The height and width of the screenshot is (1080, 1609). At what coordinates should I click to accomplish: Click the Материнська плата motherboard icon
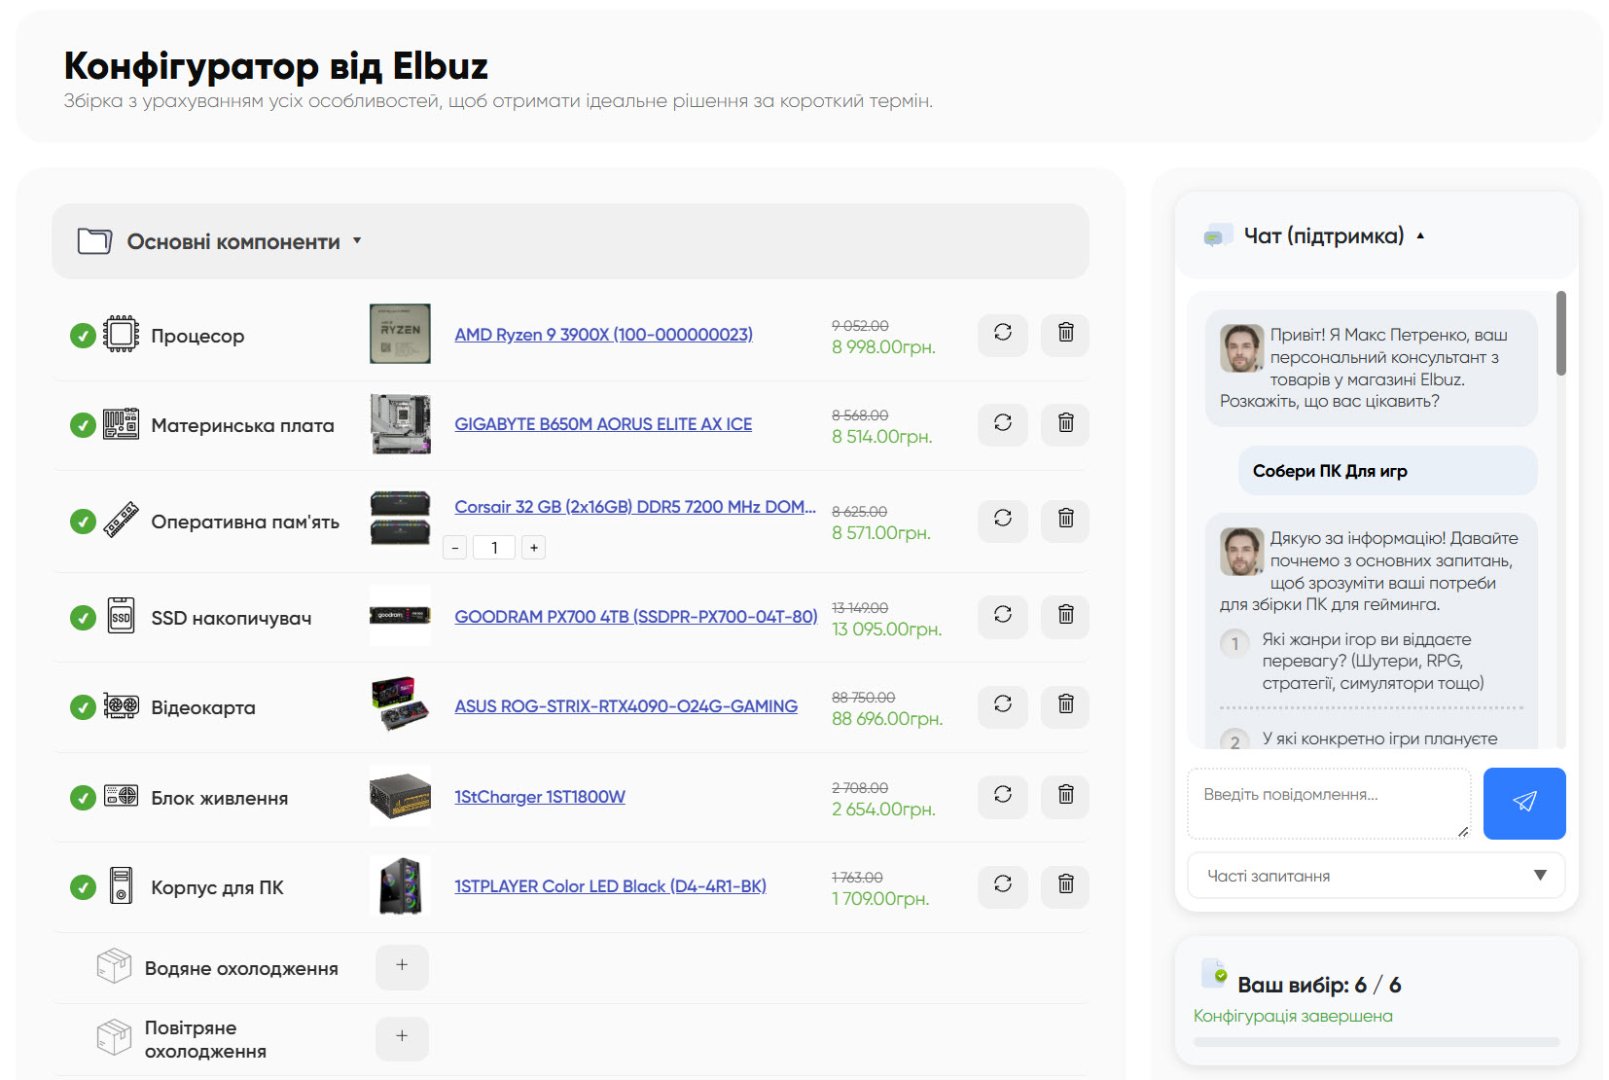[121, 424]
